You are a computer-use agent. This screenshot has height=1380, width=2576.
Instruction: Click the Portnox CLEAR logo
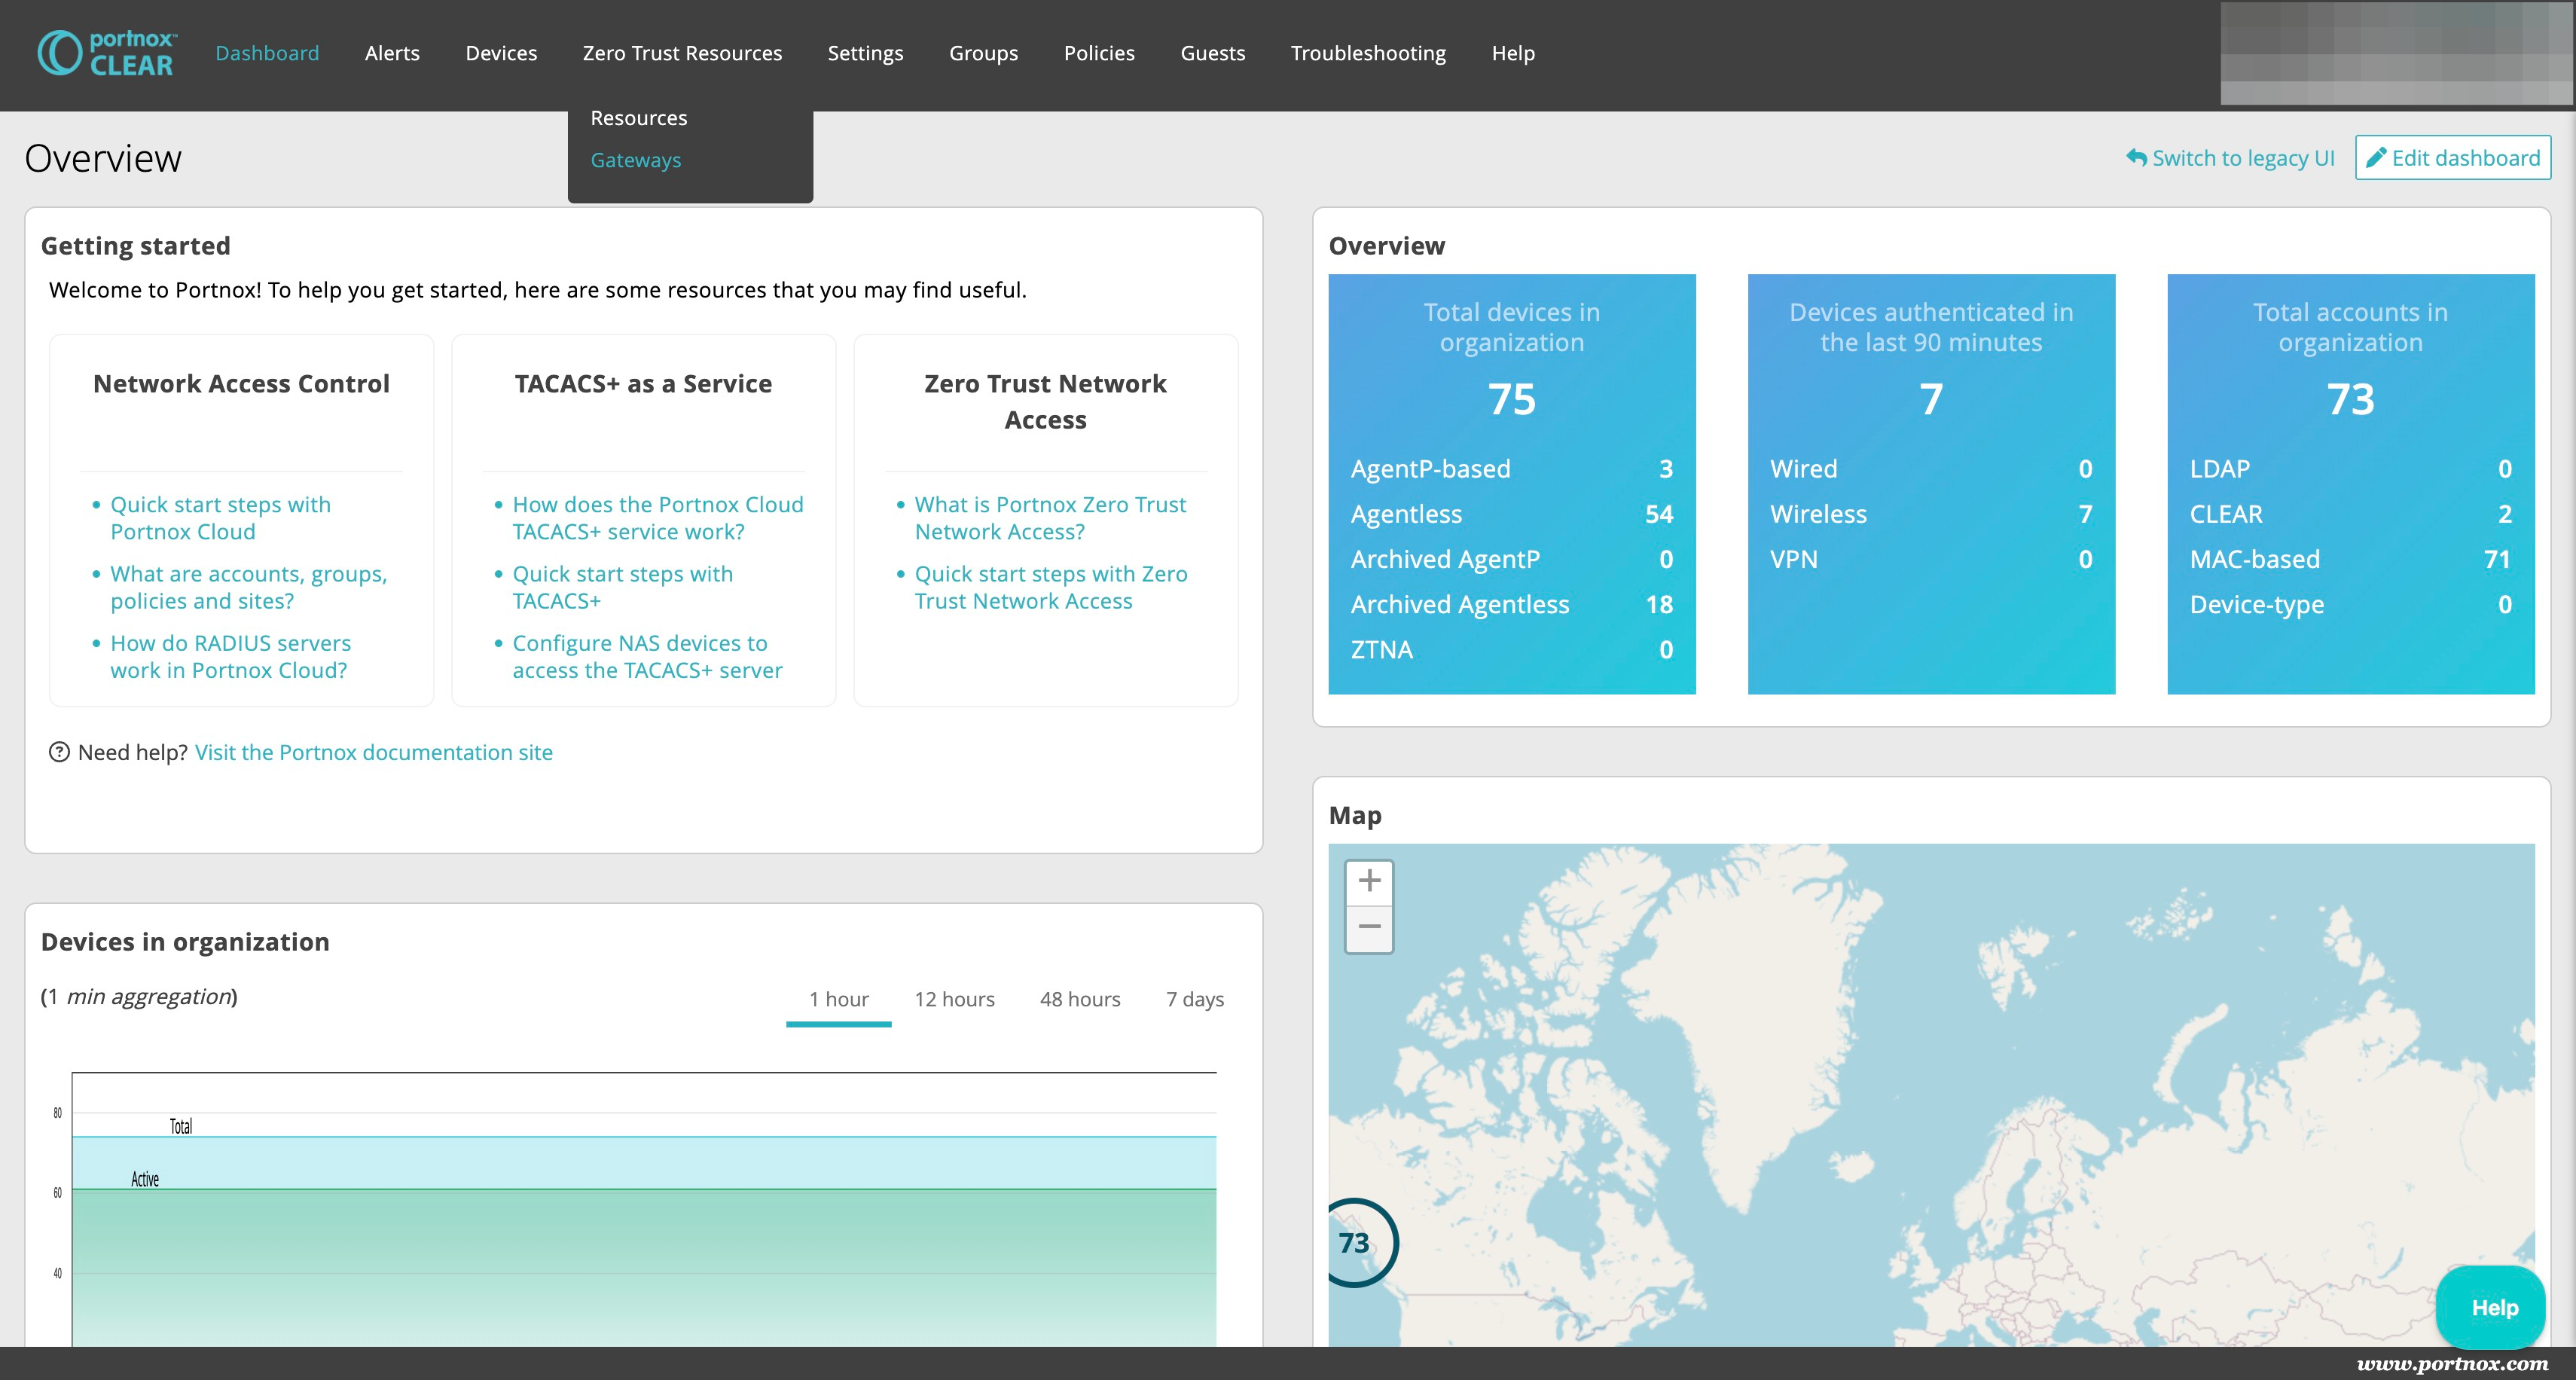tap(107, 53)
